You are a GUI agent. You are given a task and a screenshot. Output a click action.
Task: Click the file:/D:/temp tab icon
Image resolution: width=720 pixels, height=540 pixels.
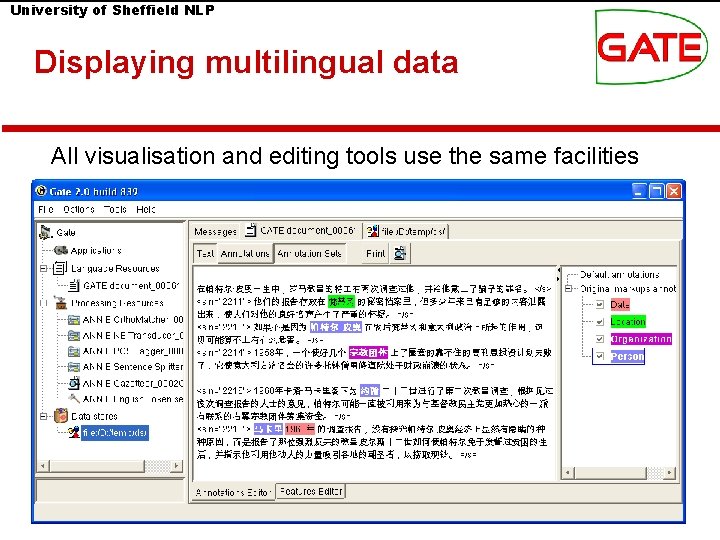[373, 231]
